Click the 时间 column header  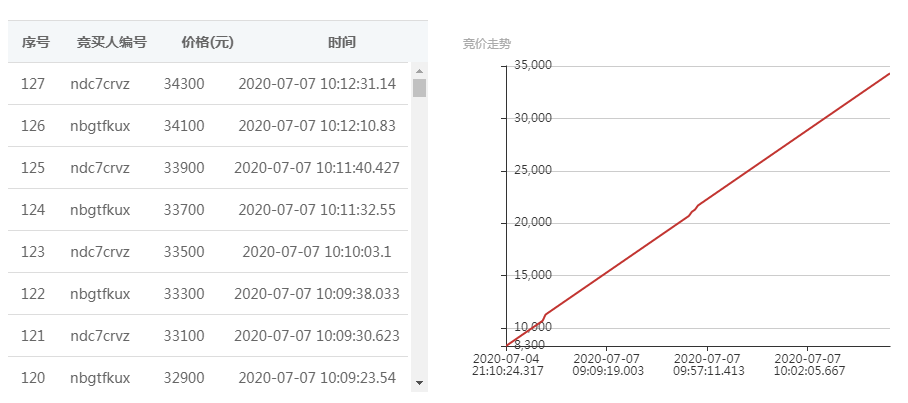341,42
